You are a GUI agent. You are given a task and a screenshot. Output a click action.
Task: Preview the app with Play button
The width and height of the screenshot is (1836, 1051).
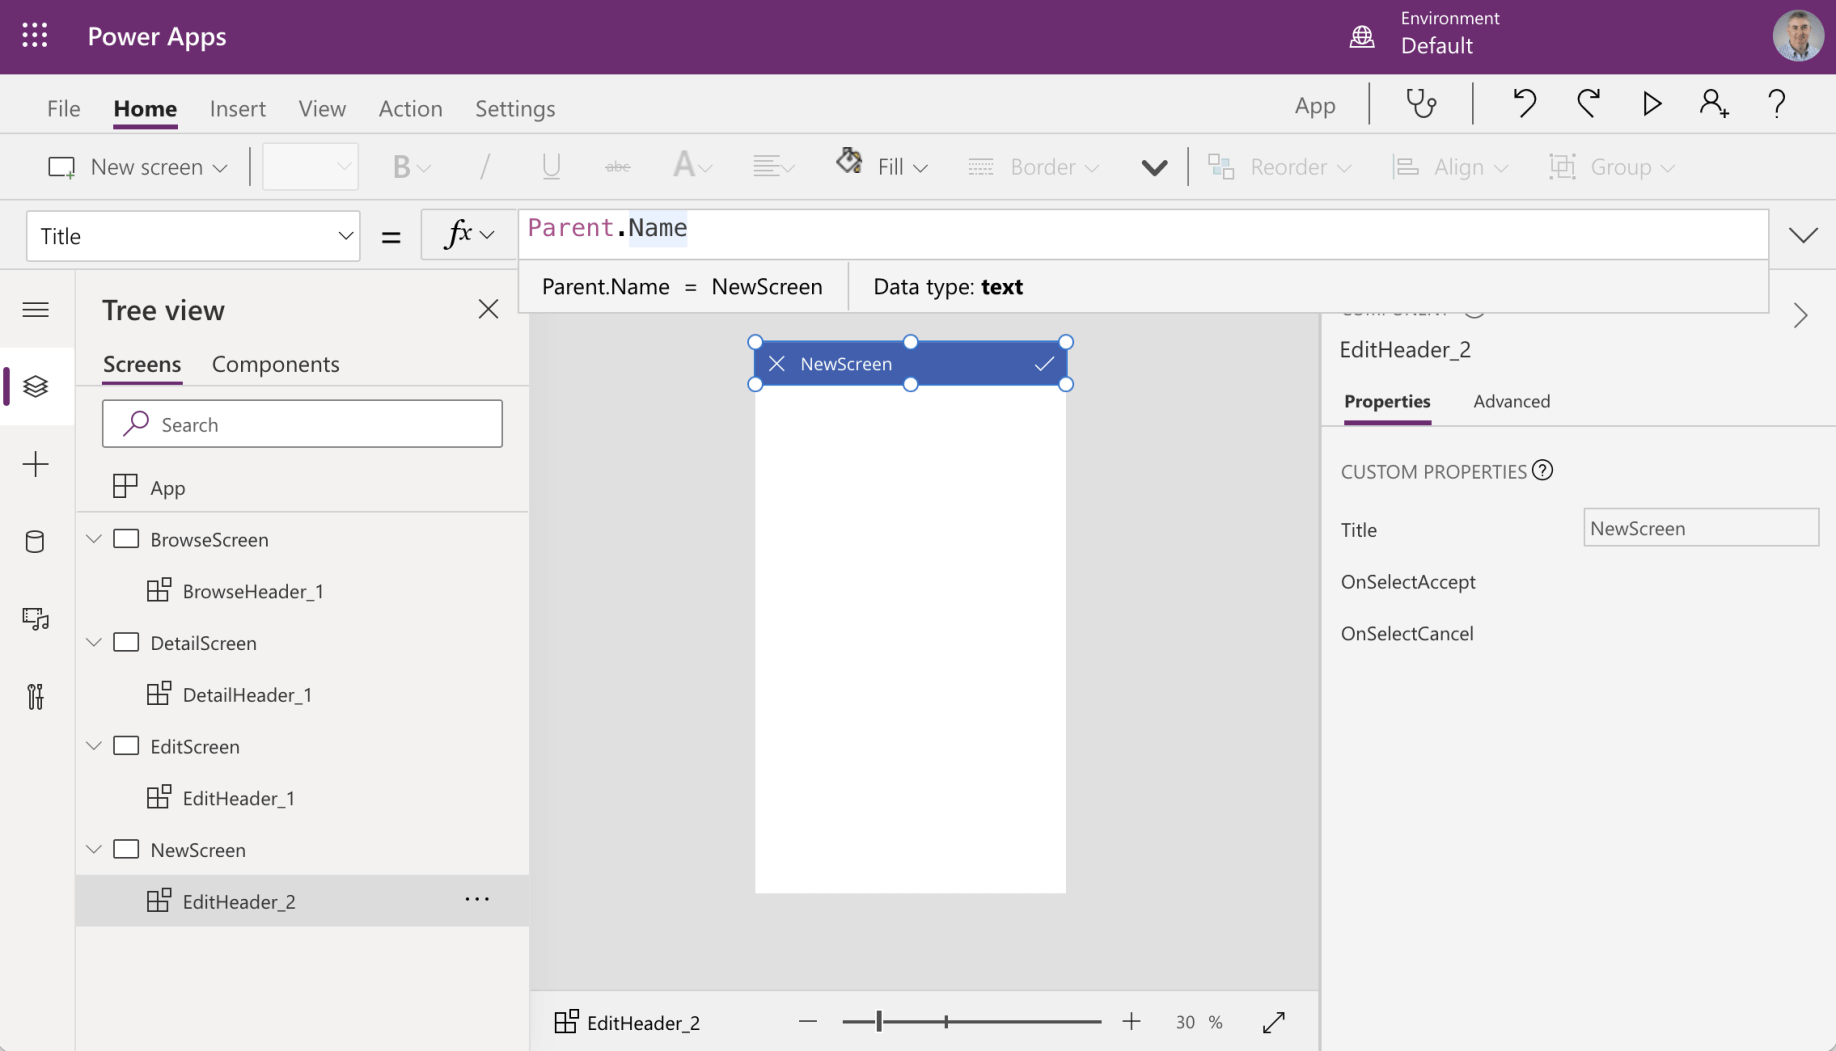(x=1651, y=104)
